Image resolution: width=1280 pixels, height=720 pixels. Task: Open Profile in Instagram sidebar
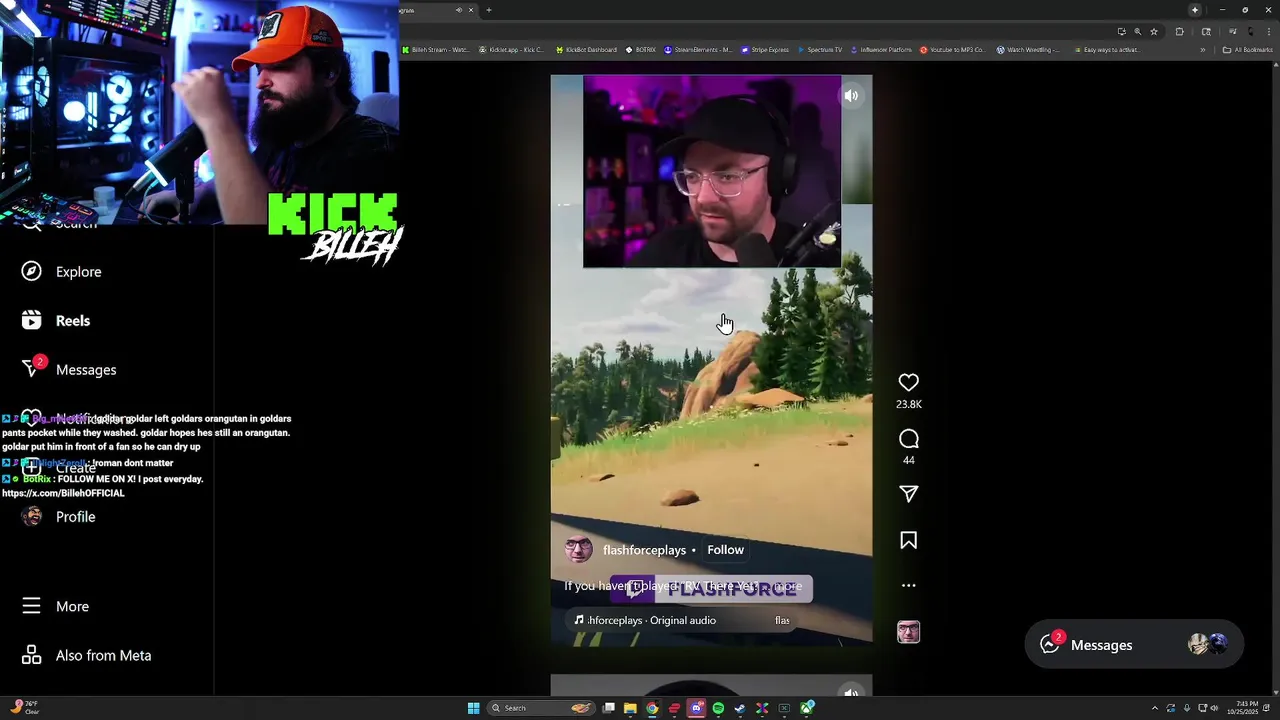(75, 517)
